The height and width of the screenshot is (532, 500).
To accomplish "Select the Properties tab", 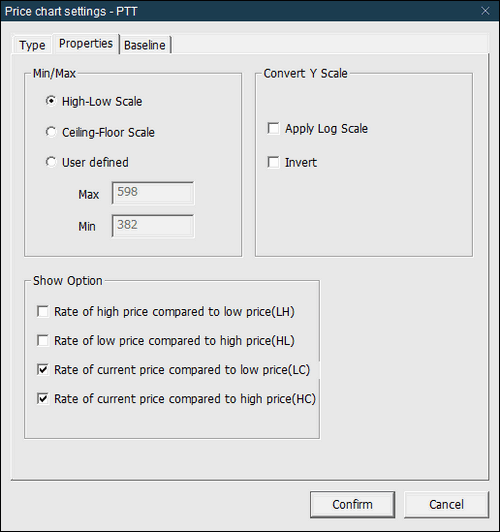I will (85, 43).
